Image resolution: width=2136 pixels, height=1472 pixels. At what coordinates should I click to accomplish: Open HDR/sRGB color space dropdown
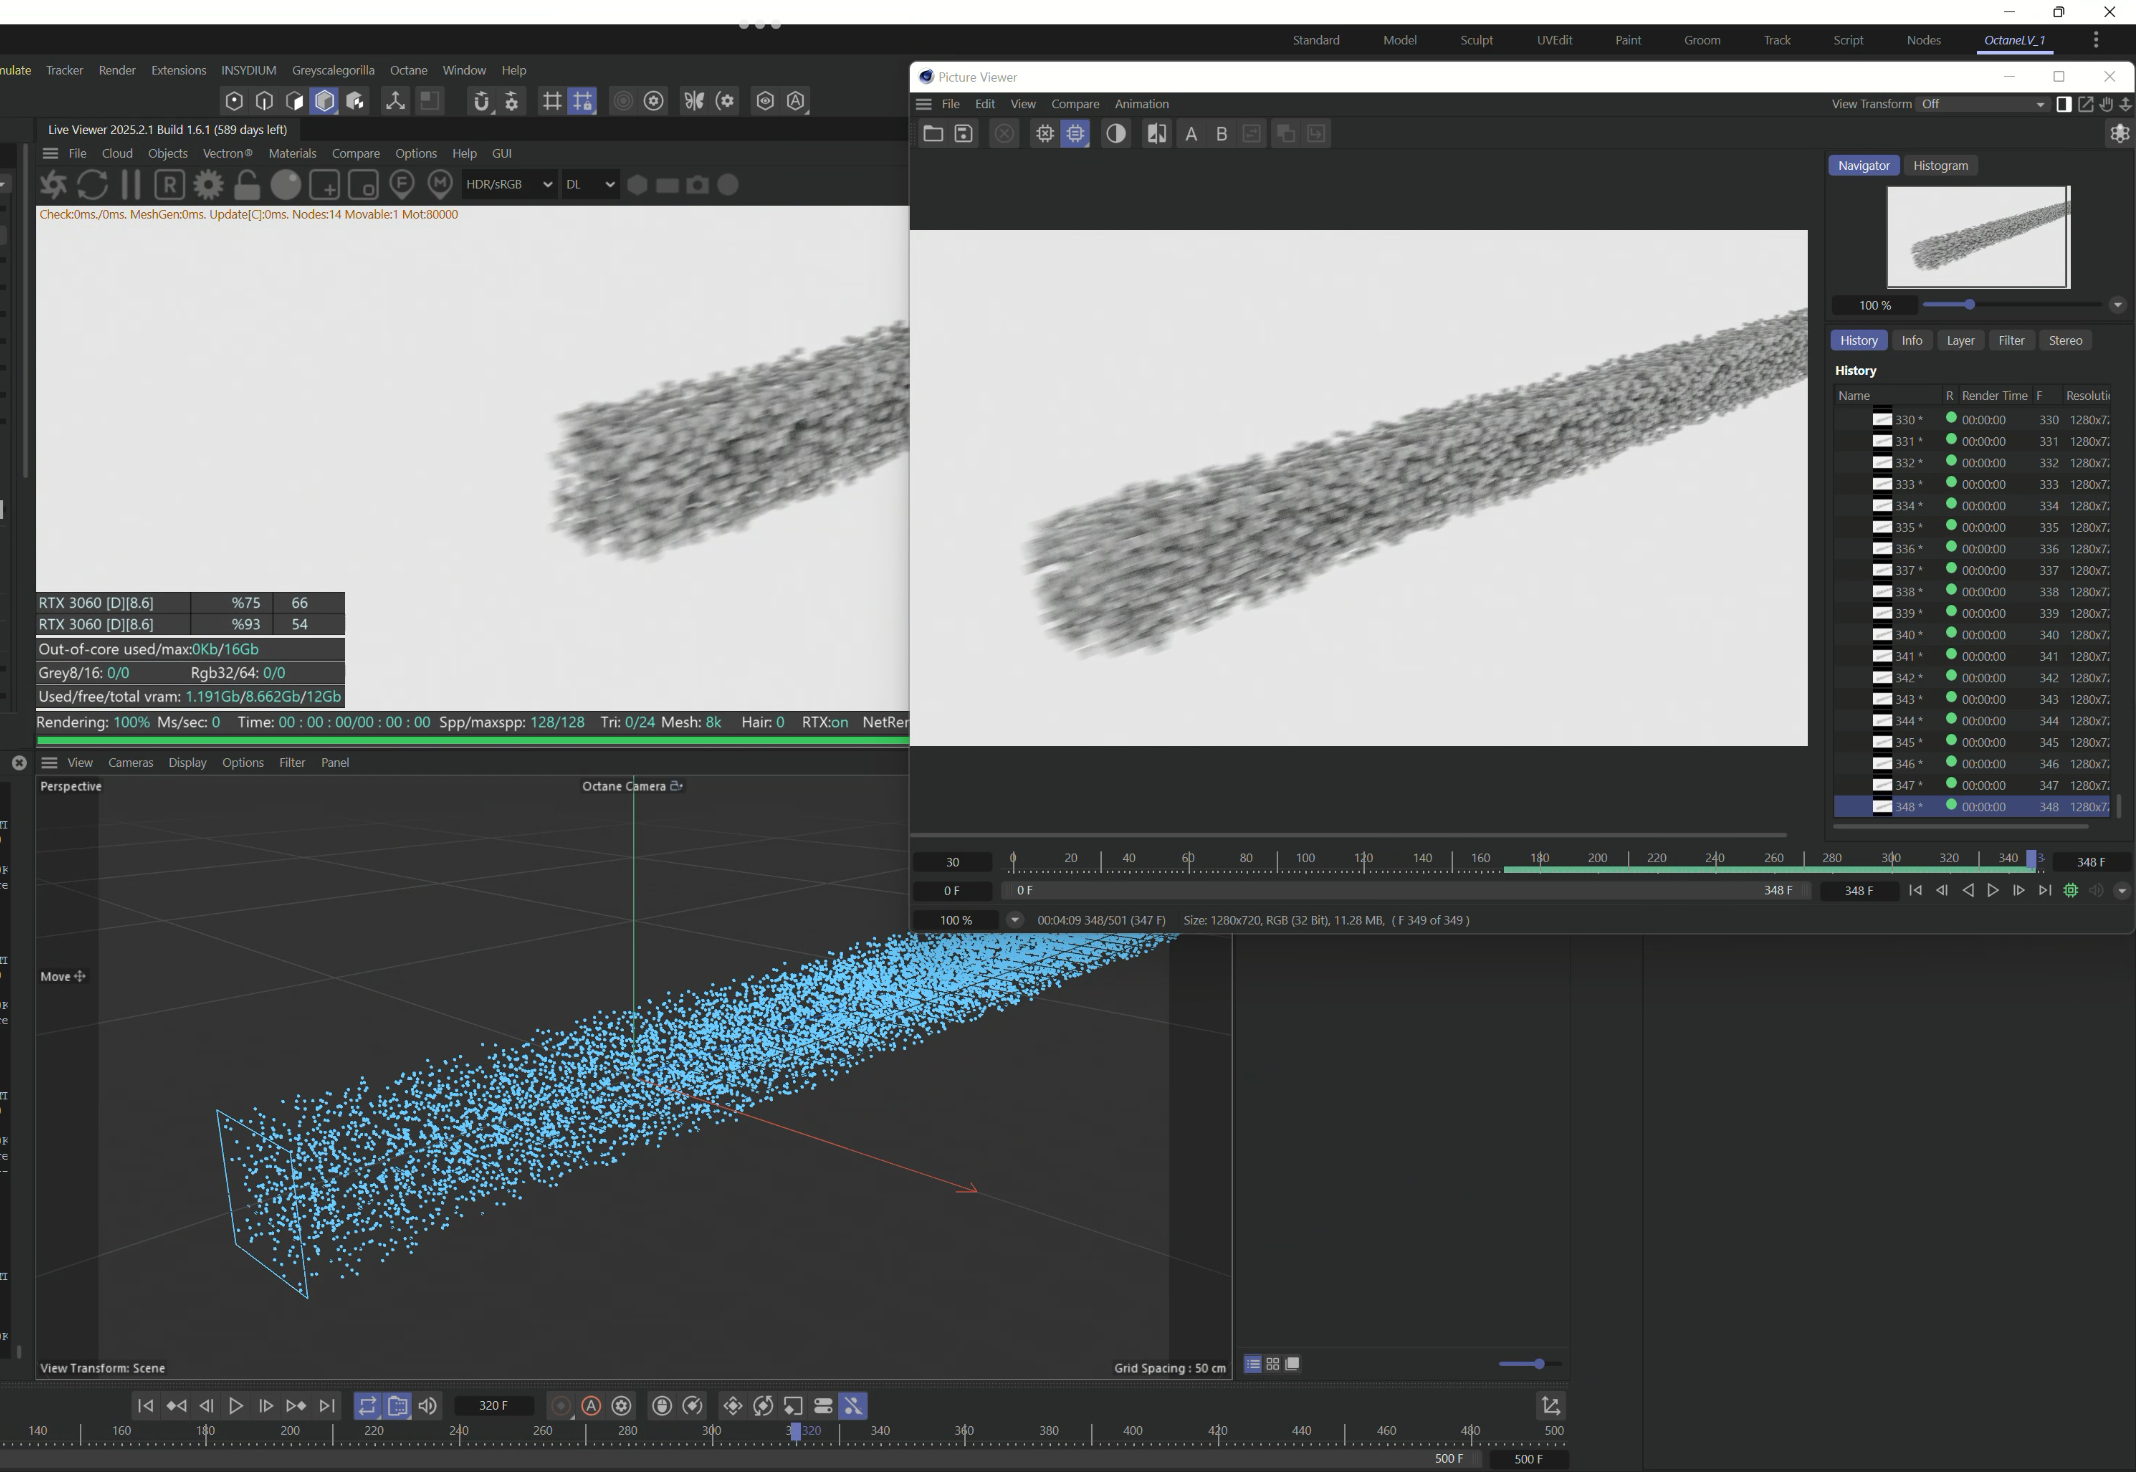point(509,185)
